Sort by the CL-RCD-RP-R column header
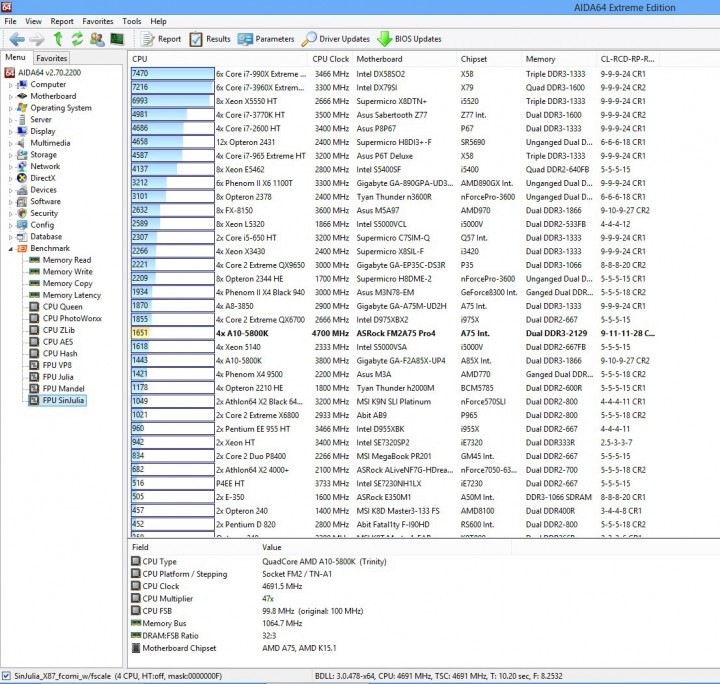This screenshot has width=720, height=684. coord(628,59)
